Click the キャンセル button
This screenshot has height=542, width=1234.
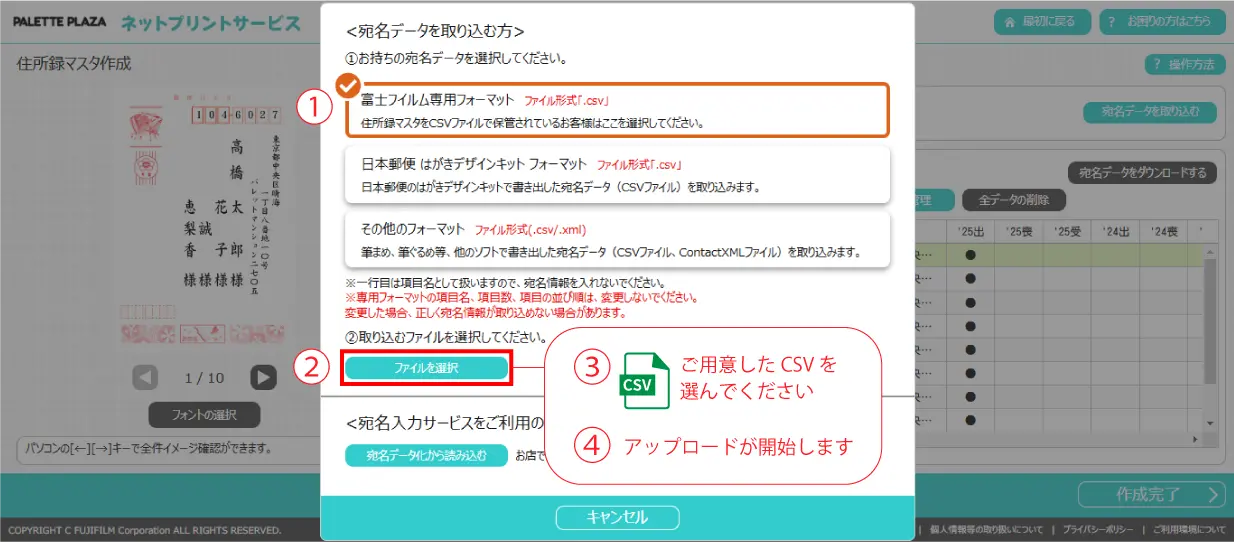(618, 517)
